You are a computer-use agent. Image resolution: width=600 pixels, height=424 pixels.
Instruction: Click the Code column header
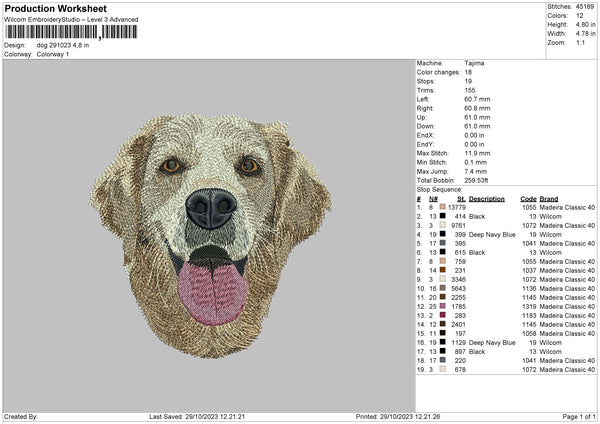[528, 197]
